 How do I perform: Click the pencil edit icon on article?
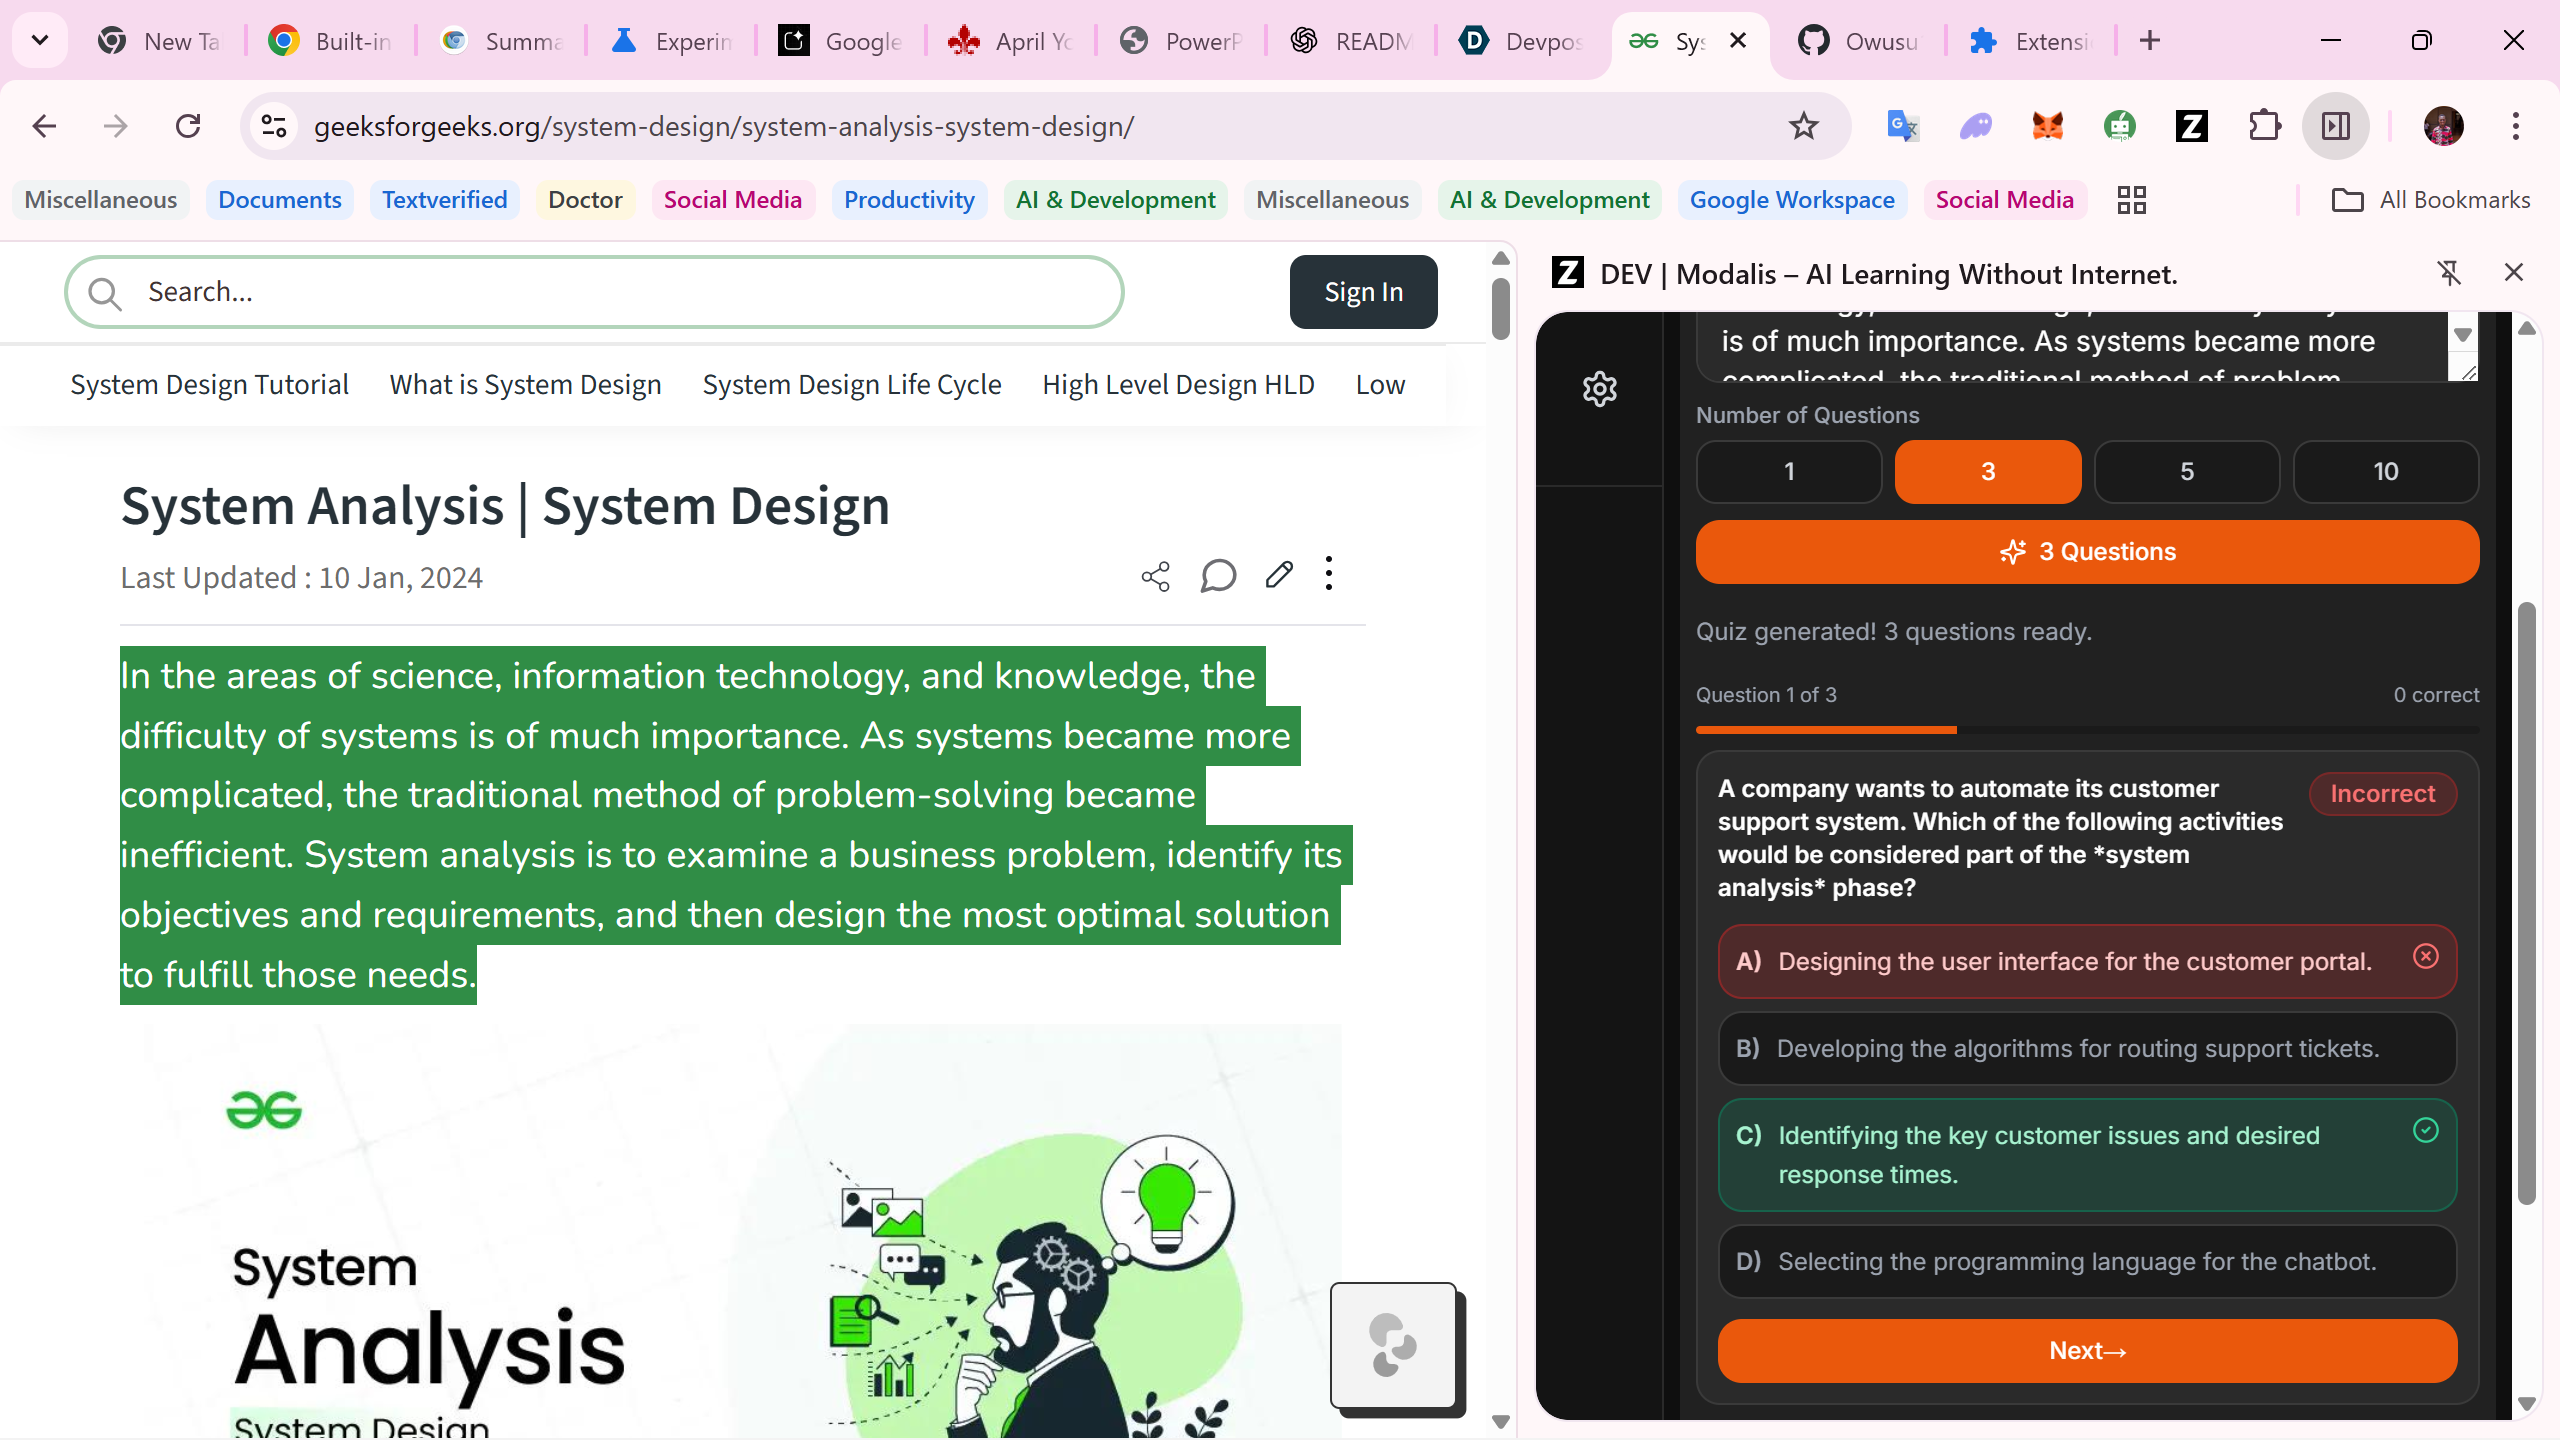pyautogui.click(x=1279, y=575)
